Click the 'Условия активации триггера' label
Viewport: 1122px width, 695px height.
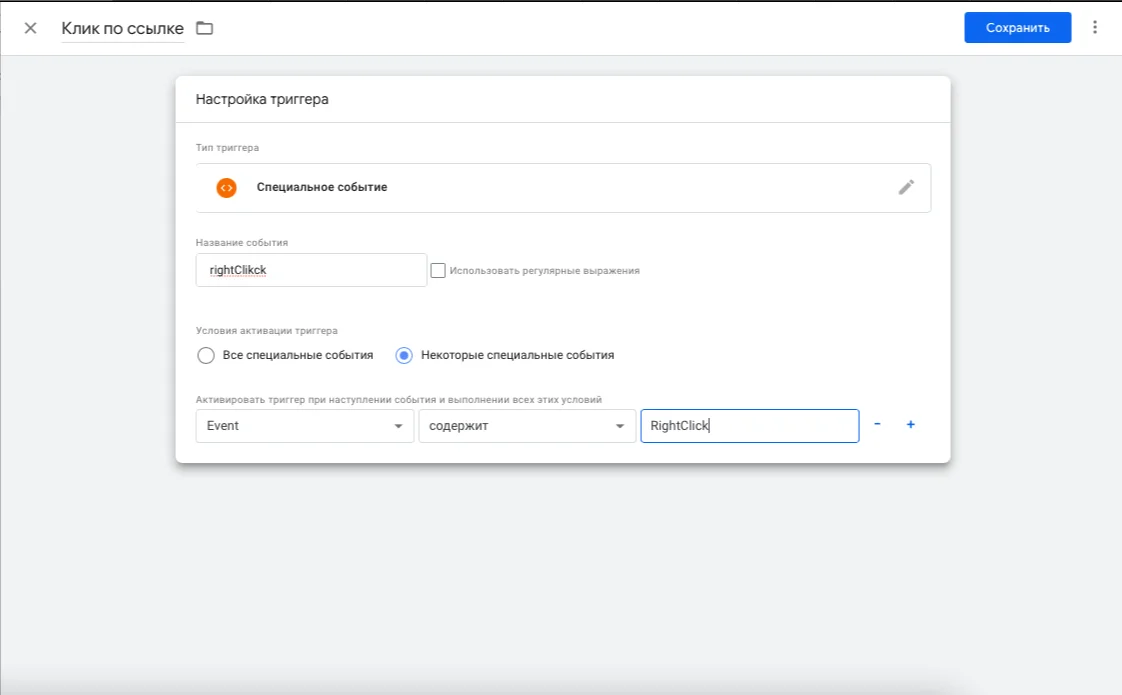pyautogui.click(x=266, y=330)
